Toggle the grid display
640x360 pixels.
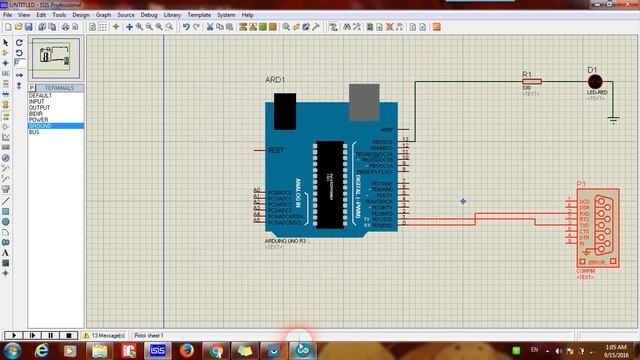click(x=103, y=27)
